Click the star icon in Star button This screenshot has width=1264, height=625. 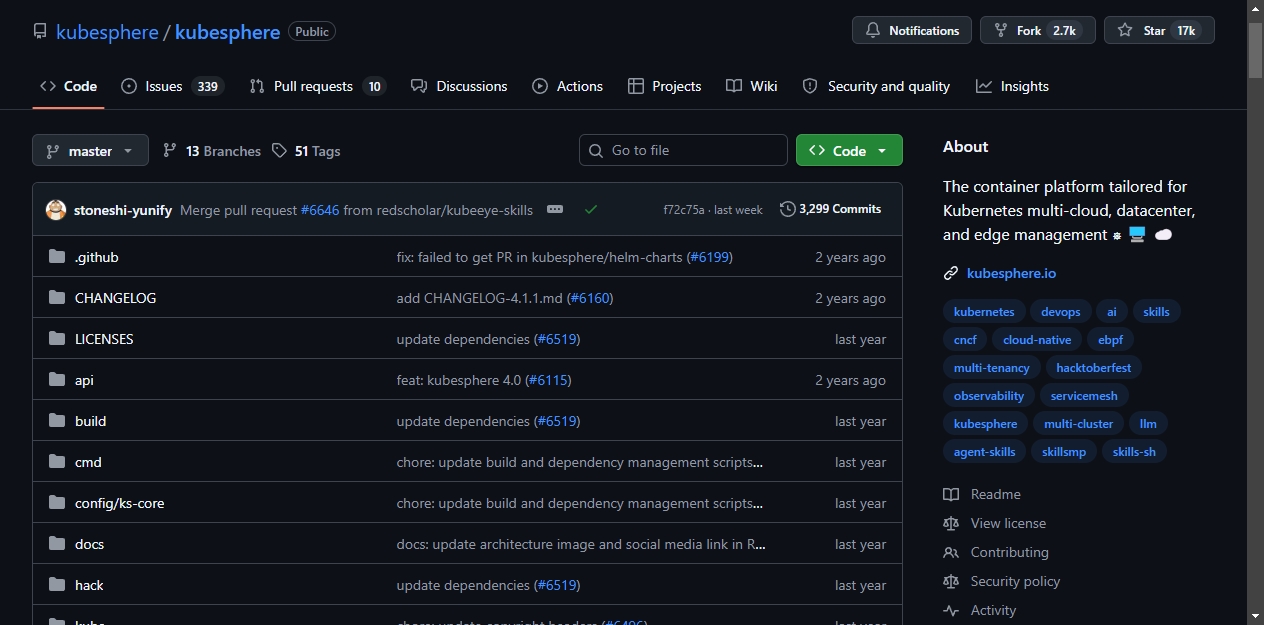[1125, 31]
